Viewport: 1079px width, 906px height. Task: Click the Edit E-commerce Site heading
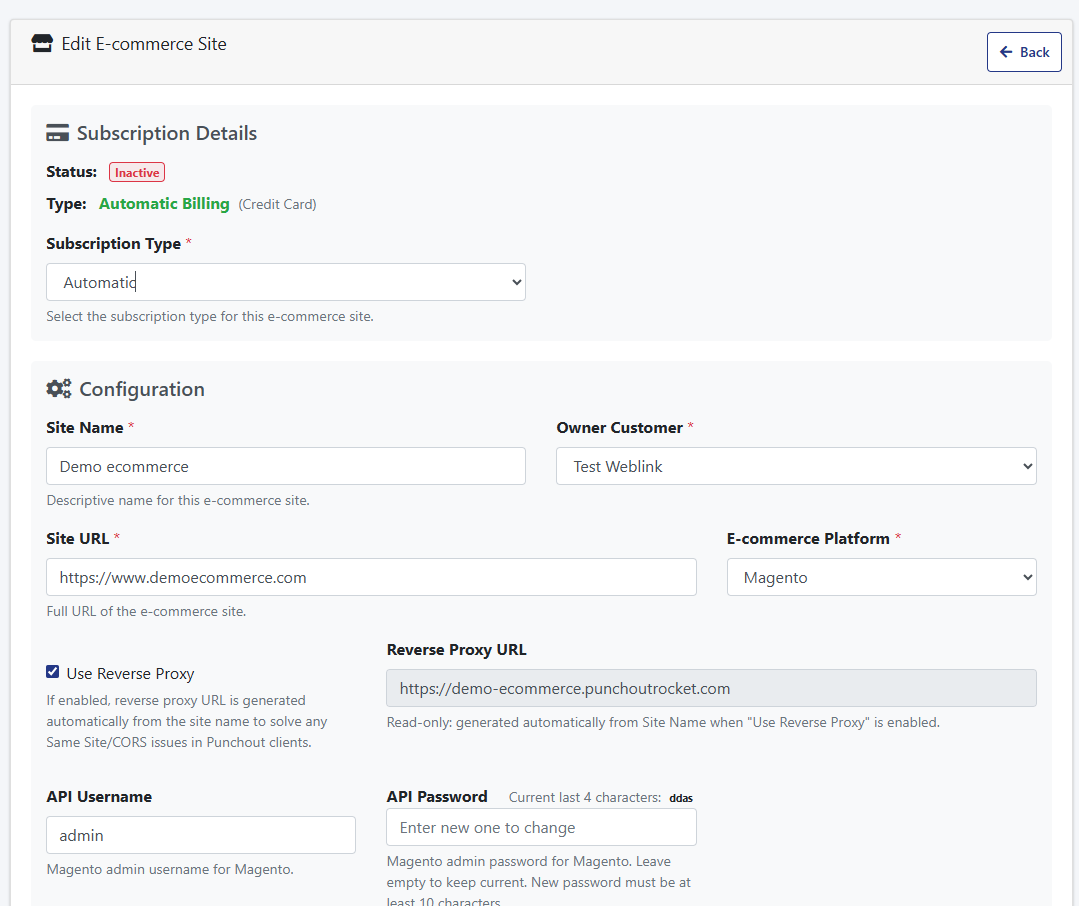(144, 44)
